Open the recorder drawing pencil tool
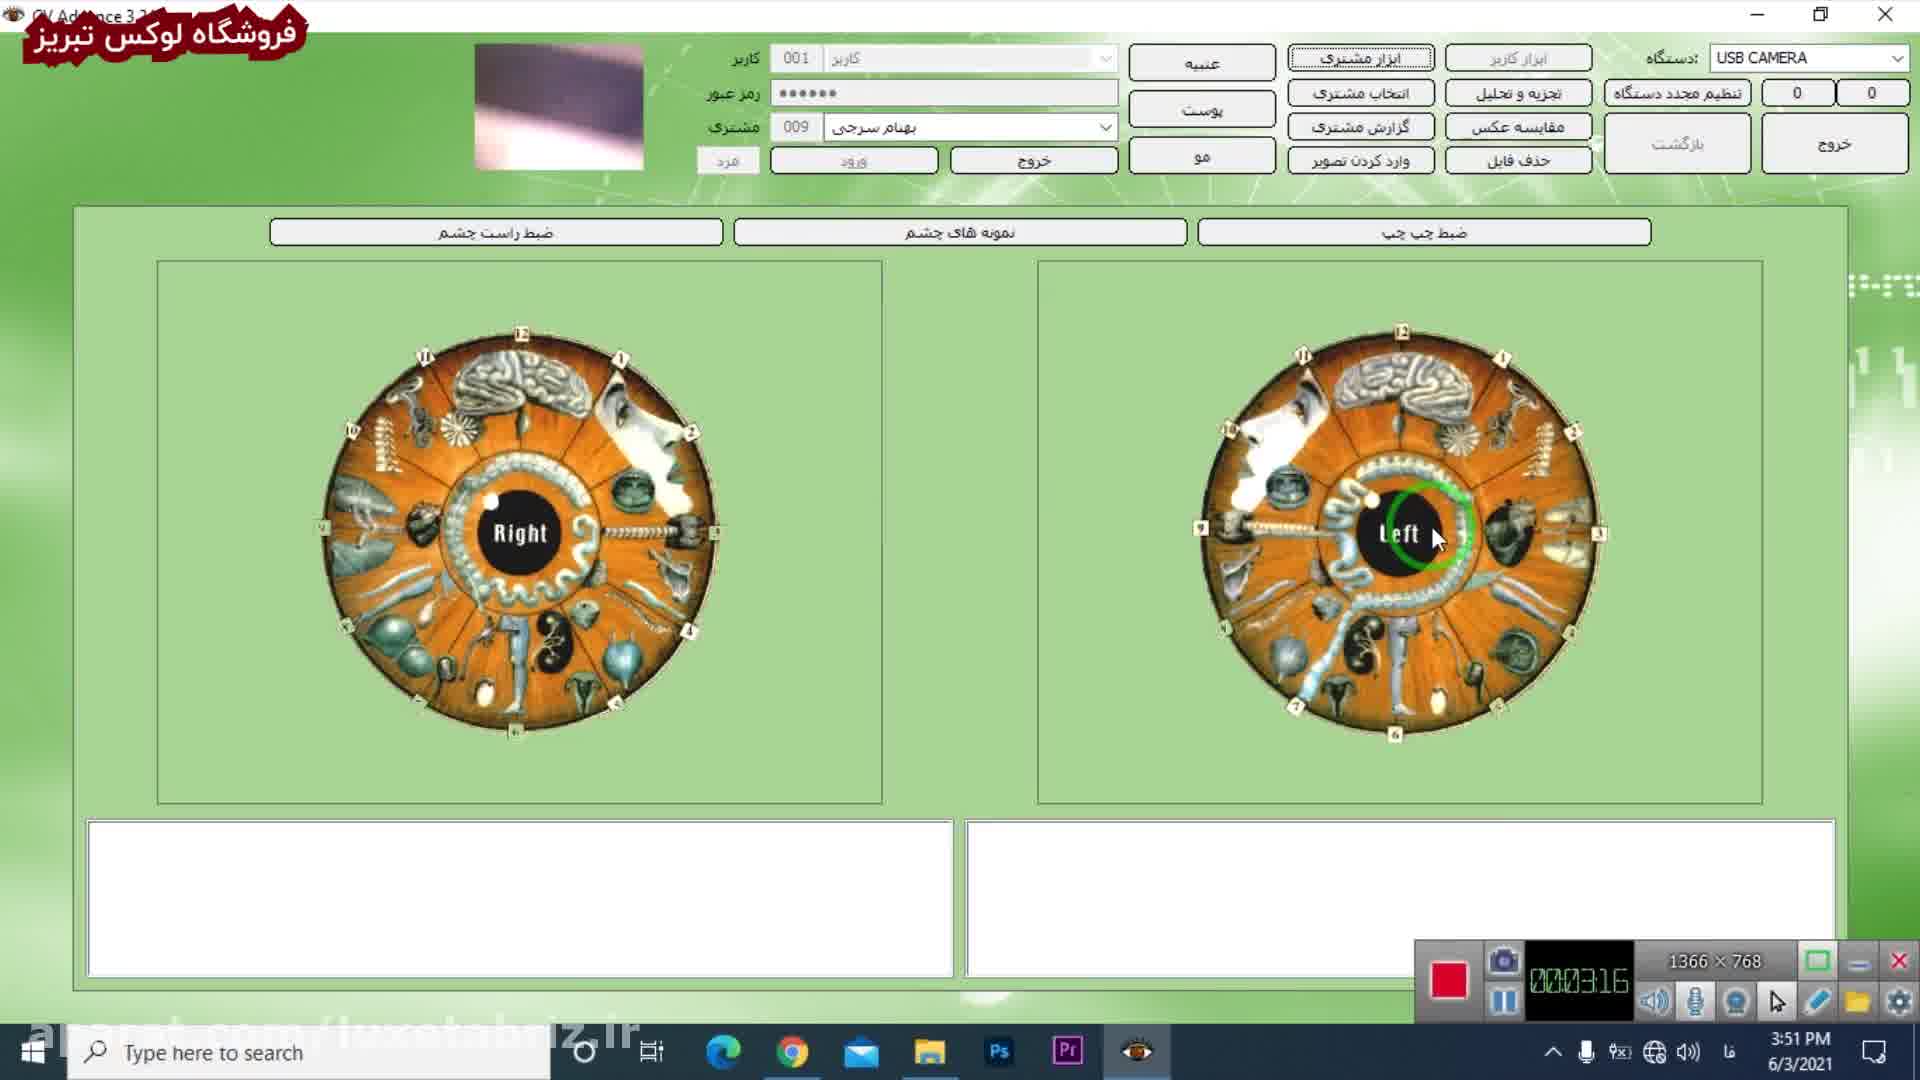 point(1818,1001)
